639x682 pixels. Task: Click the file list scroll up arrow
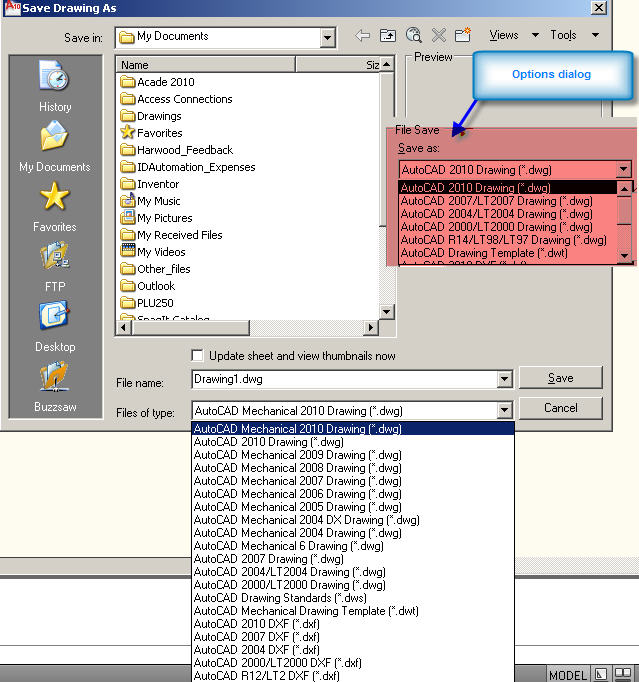point(386,65)
